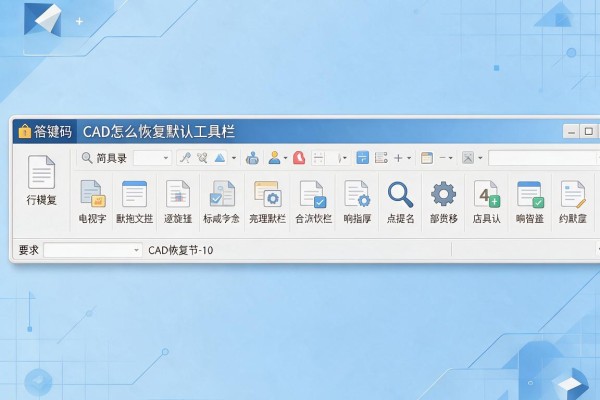This screenshot has height=400, width=600.
Task: Open the combo box next to 要求
Action: (93, 250)
